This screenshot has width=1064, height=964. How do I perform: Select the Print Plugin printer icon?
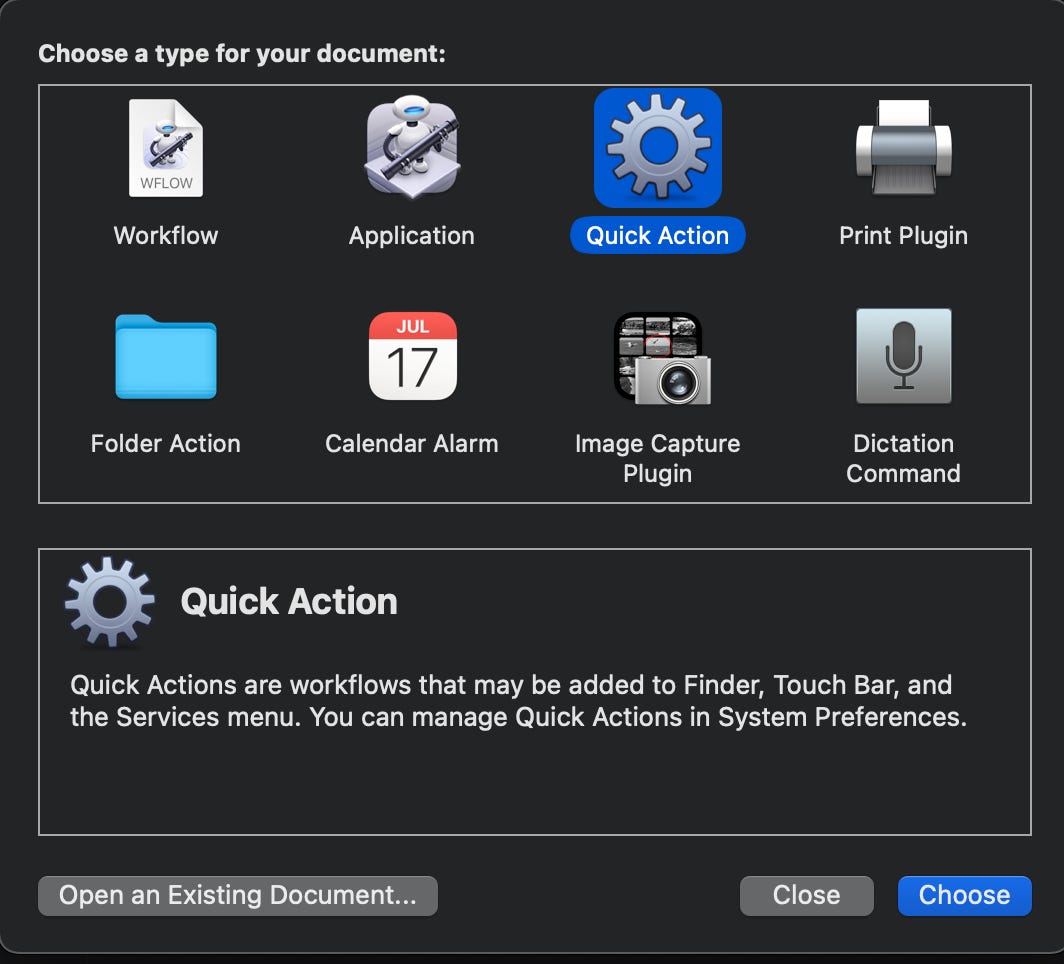click(x=903, y=147)
